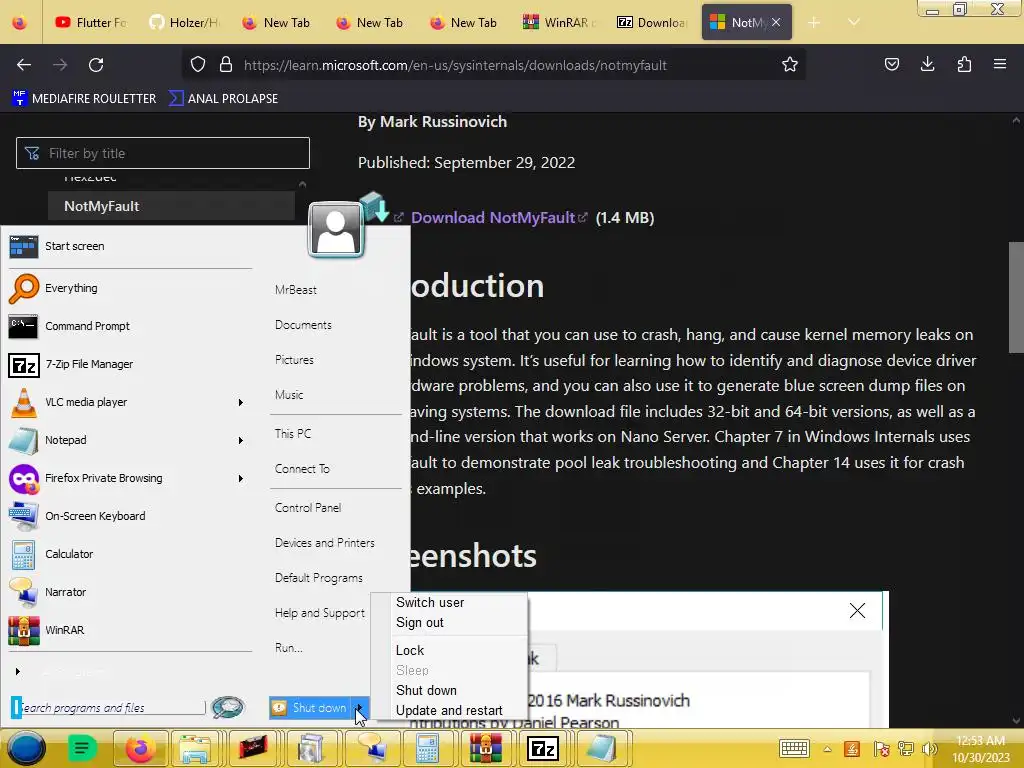Open WinRAR from the Start menu

(x=130, y=630)
